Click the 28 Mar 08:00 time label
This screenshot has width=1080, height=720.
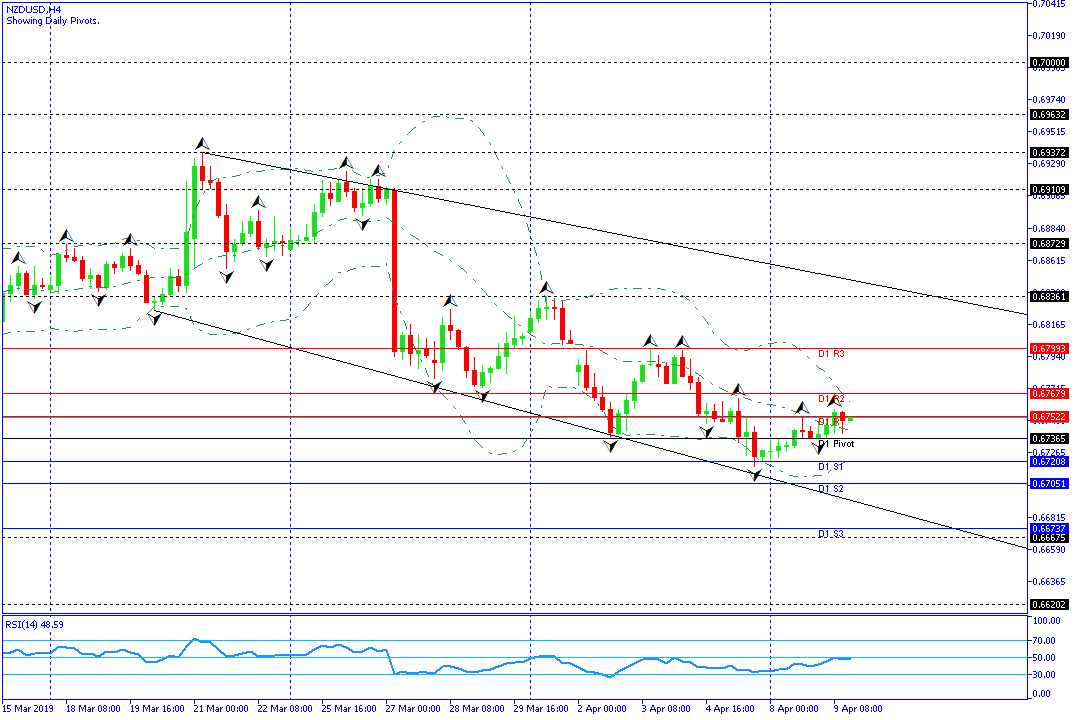477,709
